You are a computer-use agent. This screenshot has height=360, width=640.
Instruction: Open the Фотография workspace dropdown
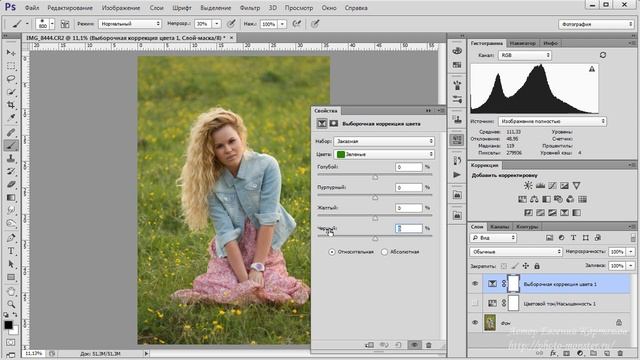pyautogui.click(x=596, y=24)
